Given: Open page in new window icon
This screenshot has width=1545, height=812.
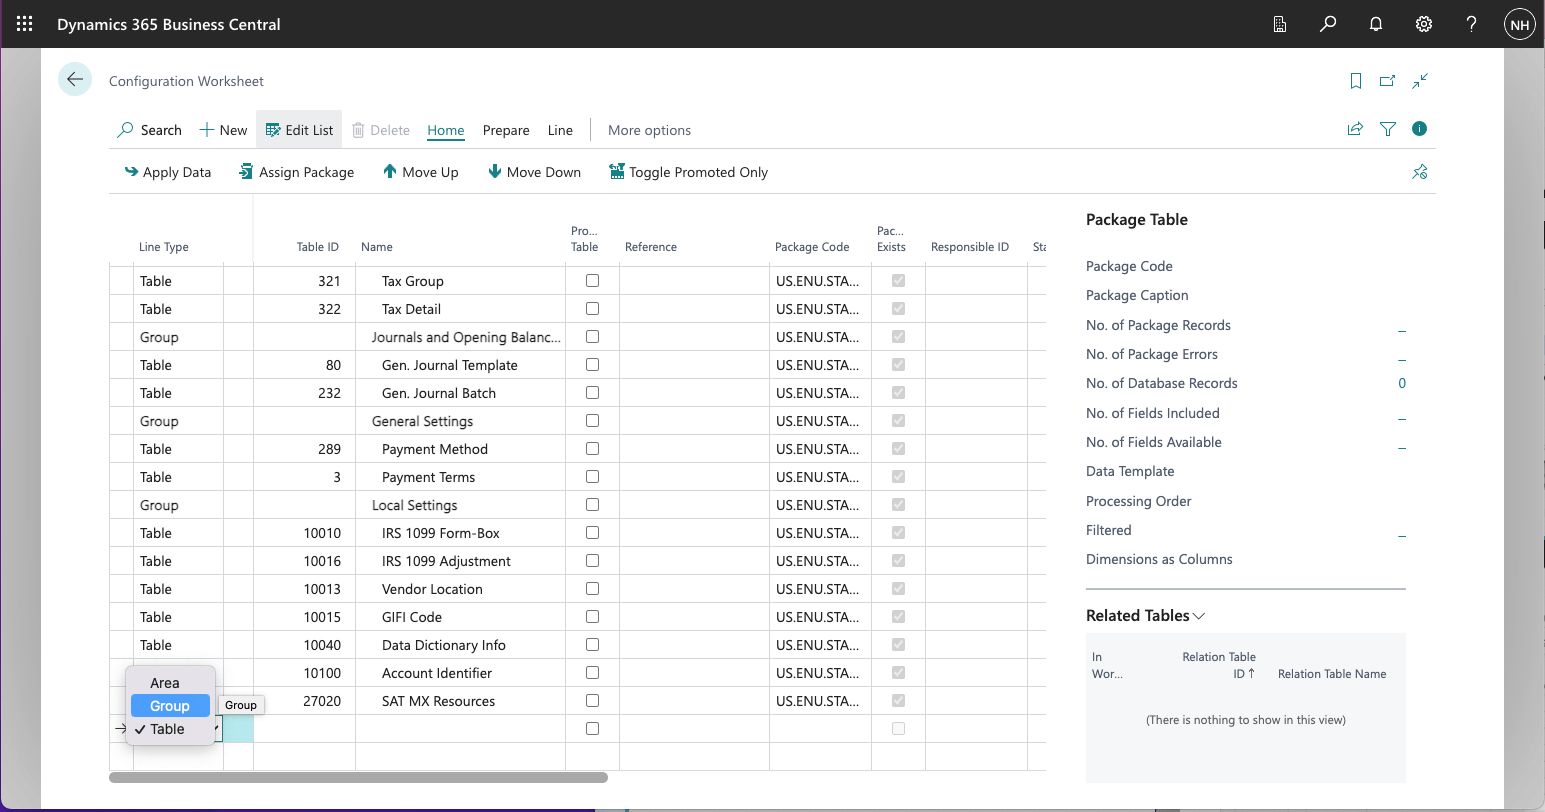Looking at the screenshot, I should (x=1387, y=81).
